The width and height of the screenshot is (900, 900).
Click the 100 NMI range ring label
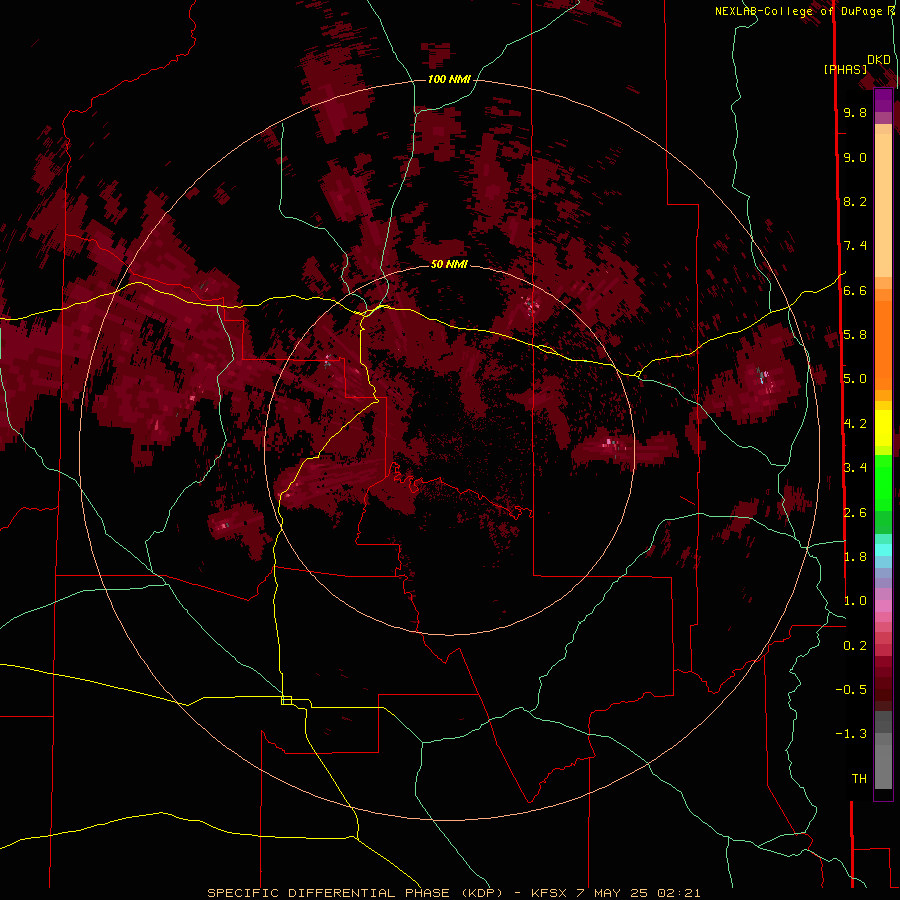pyautogui.click(x=449, y=79)
